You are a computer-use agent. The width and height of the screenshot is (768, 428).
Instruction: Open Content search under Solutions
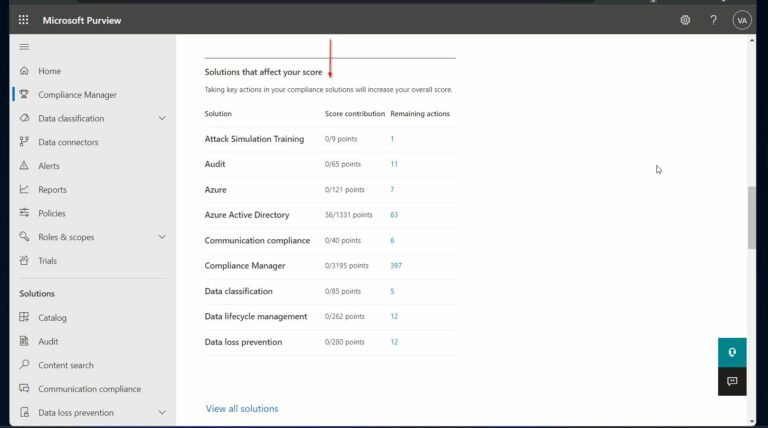coord(66,365)
